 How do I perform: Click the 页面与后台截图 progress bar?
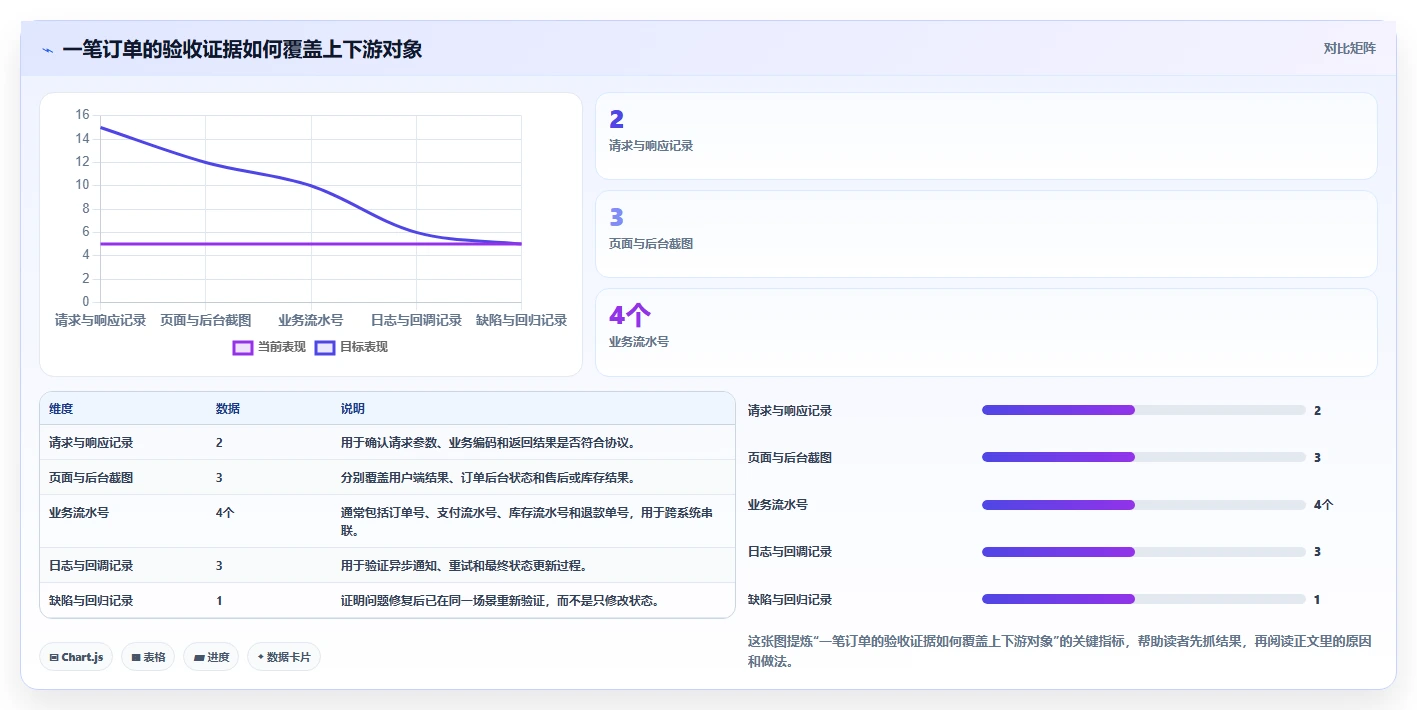1144,457
